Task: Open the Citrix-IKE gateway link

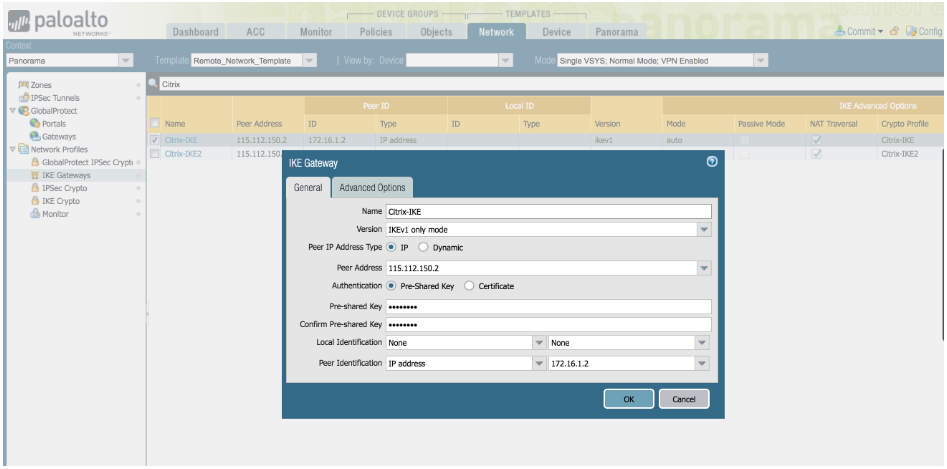Action: 181,140
